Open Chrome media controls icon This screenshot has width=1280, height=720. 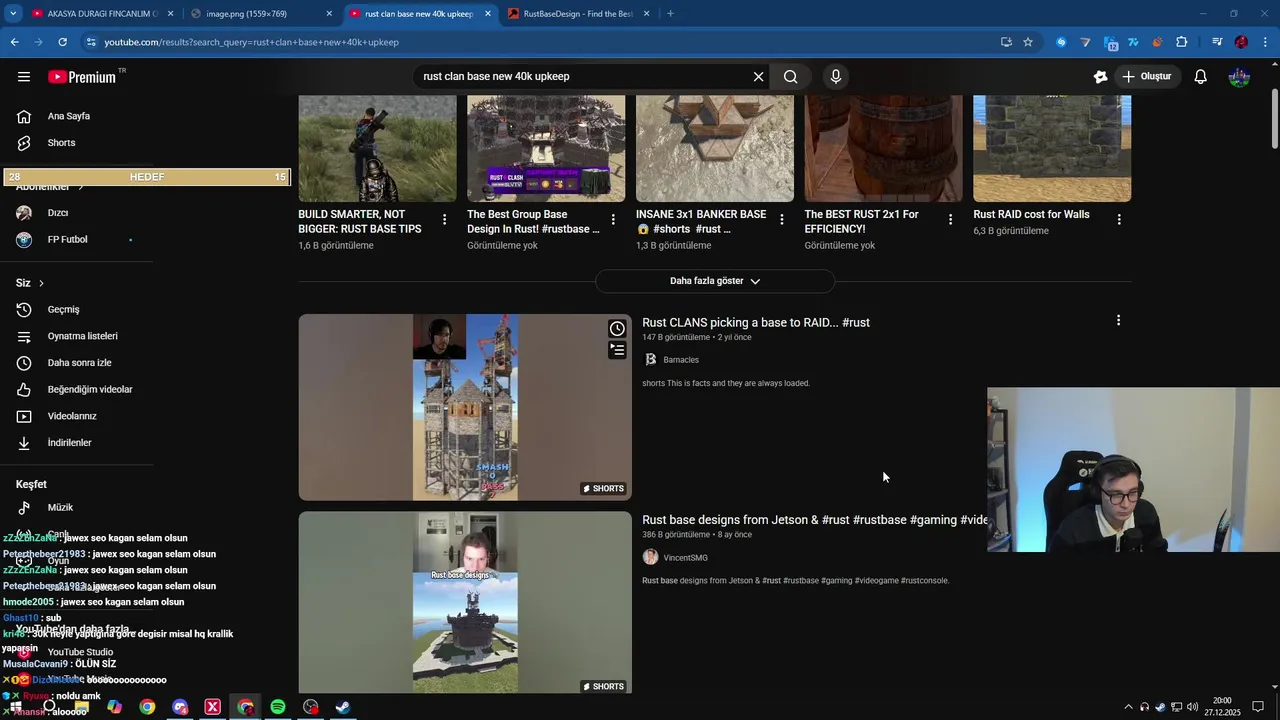pos(1216,42)
